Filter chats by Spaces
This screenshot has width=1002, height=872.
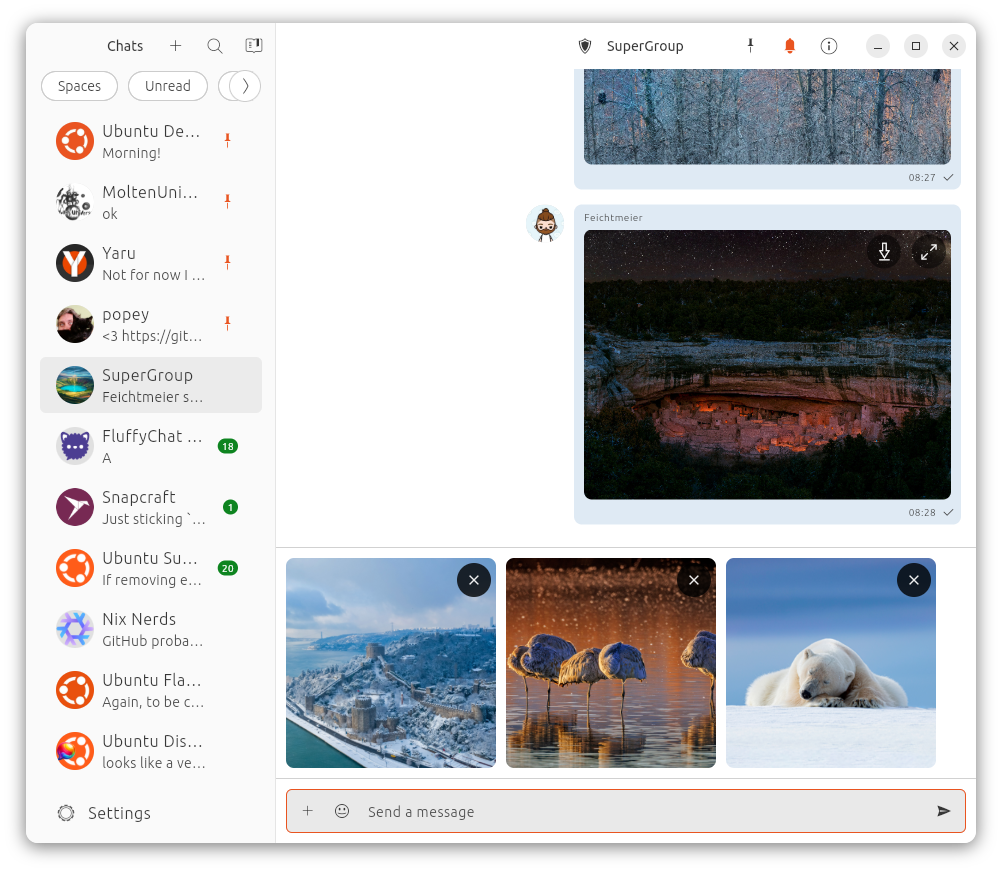click(79, 86)
